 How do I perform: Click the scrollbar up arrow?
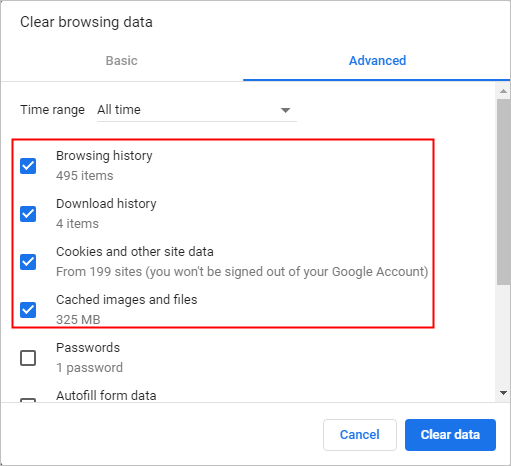pyautogui.click(x=503, y=91)
